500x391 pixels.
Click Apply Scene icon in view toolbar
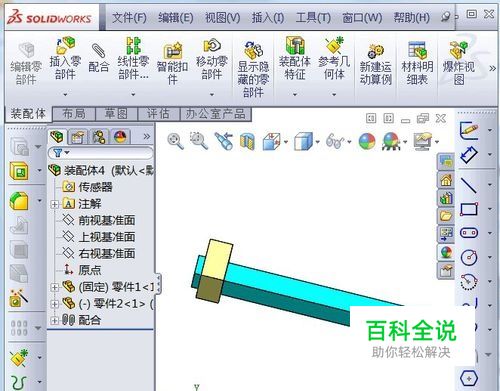tap(391, 141)
